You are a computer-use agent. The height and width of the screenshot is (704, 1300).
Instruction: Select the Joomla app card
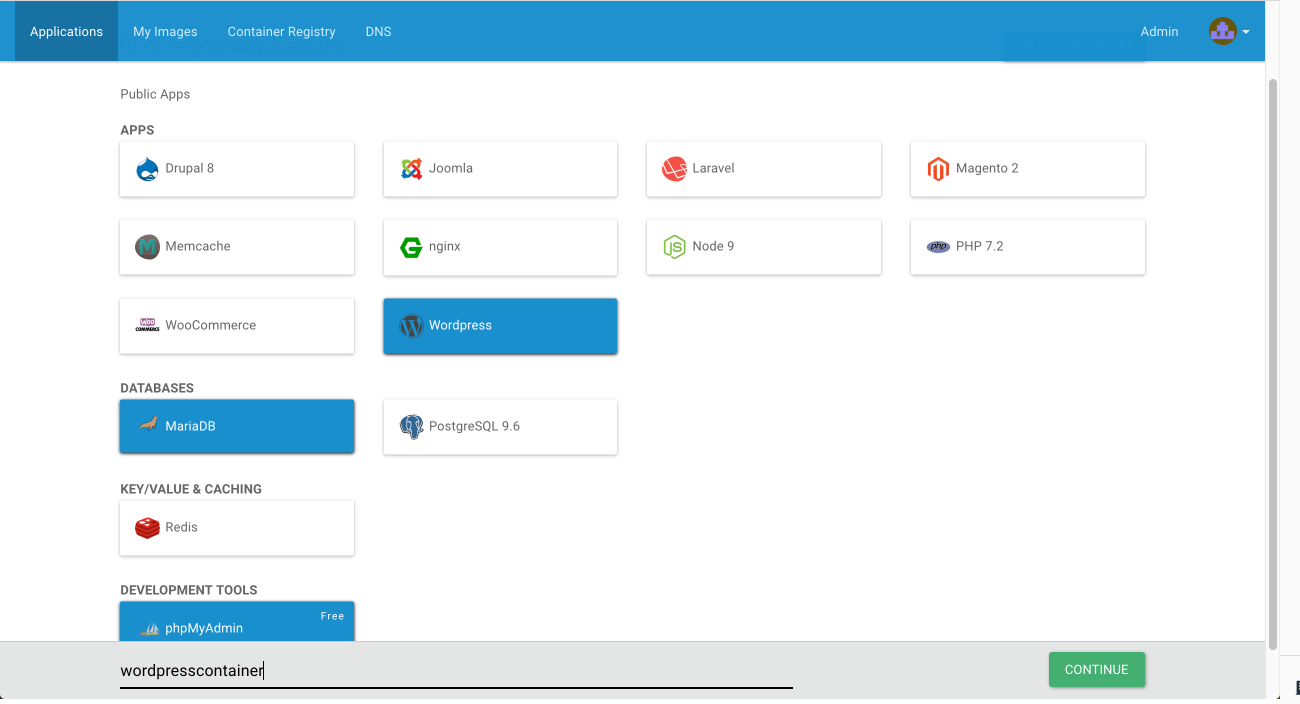(x=500, y=169)
